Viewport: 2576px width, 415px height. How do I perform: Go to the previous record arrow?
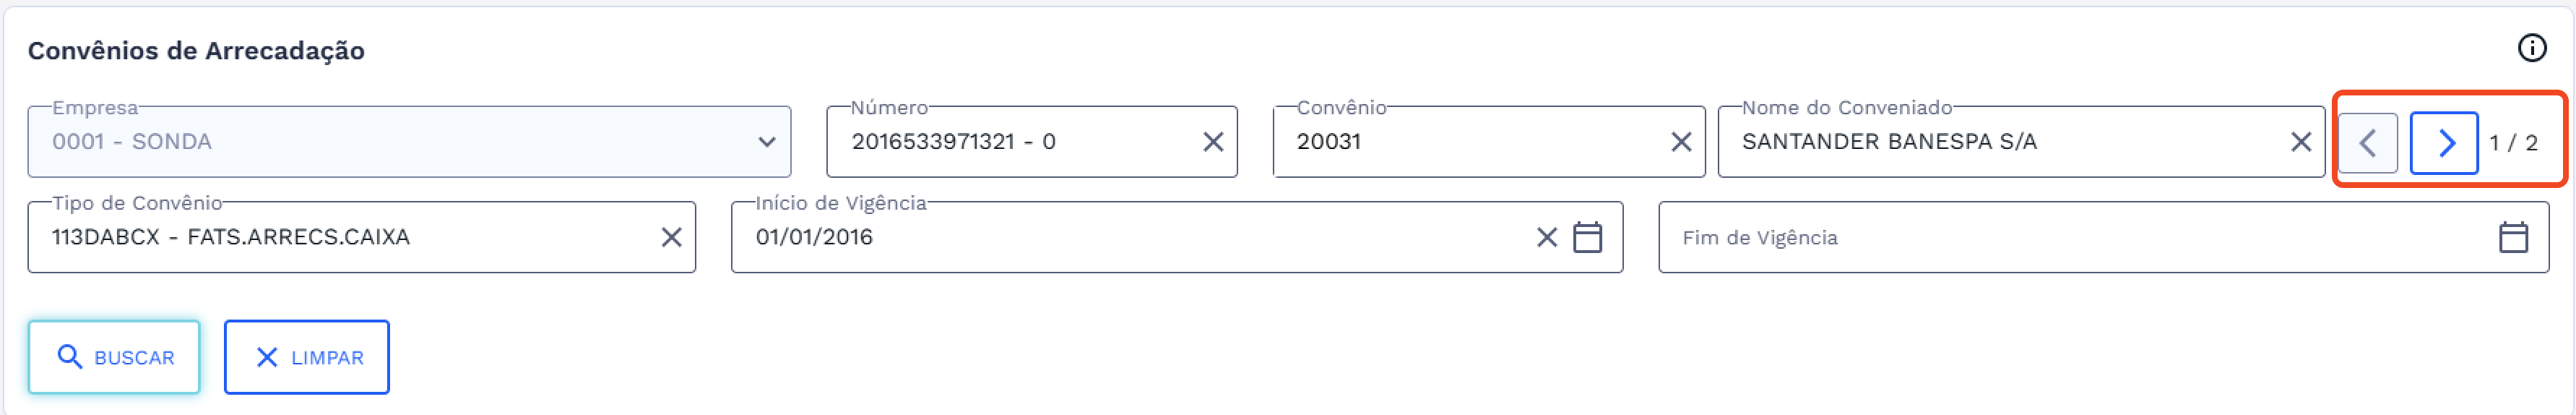pos(2367,143)
